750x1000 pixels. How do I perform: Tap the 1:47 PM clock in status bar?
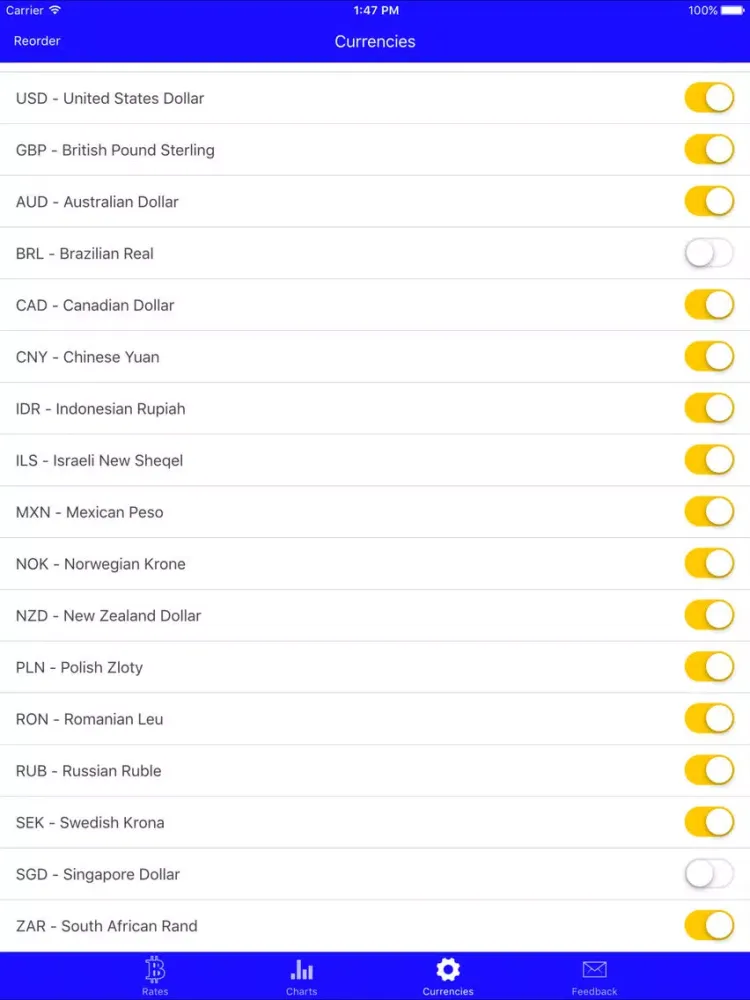(x=376, y=11)
